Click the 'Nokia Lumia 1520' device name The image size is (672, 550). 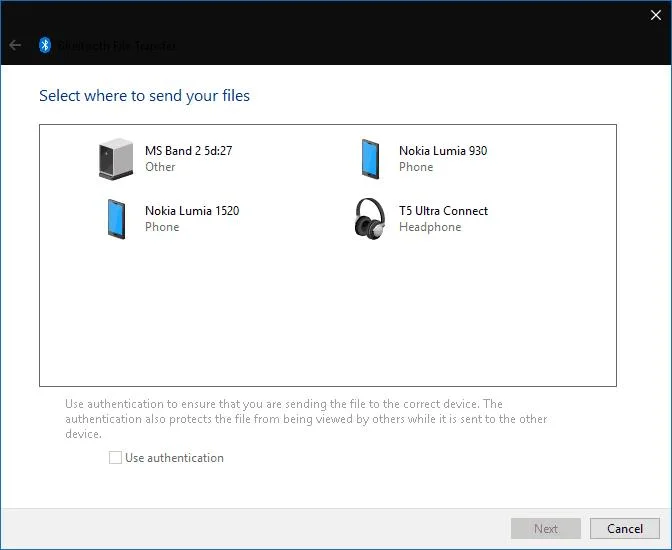[x=192, y=211]
